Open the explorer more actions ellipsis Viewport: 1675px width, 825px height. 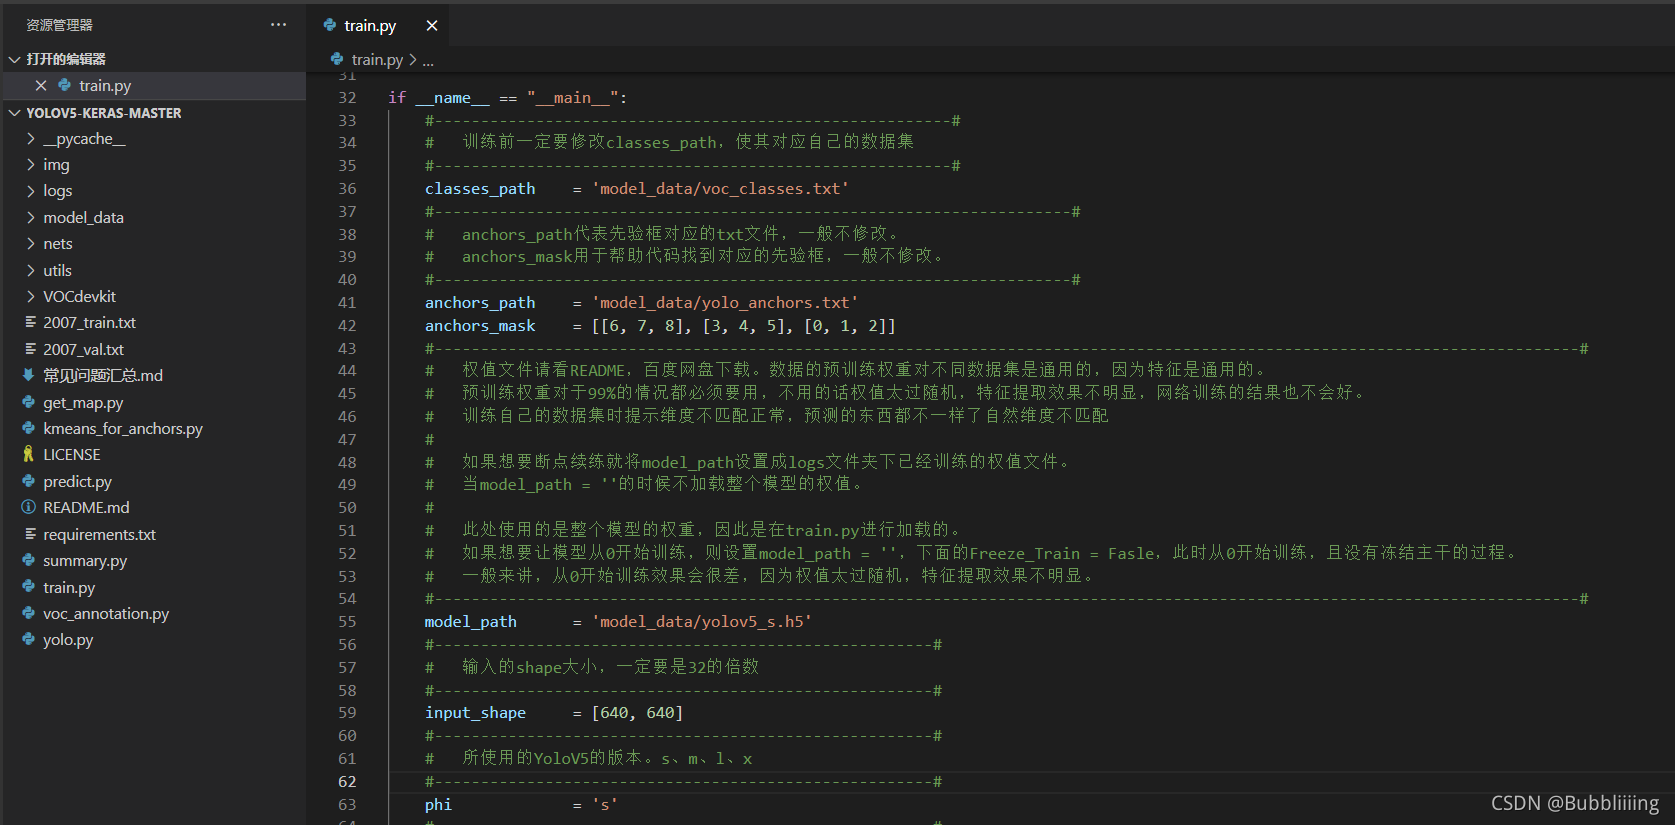[x=278, y=25]
